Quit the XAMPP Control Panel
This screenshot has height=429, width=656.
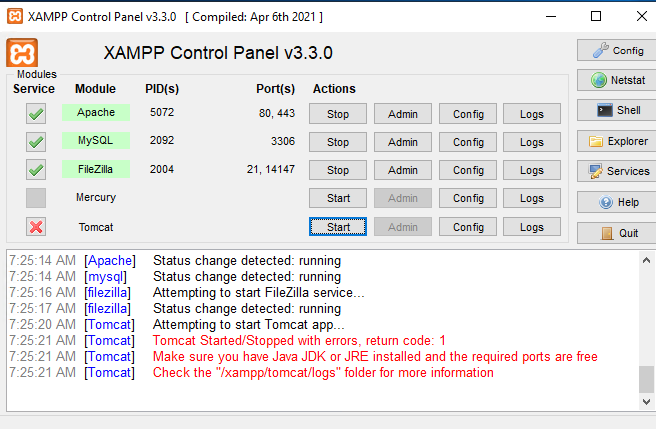[617, 233]
